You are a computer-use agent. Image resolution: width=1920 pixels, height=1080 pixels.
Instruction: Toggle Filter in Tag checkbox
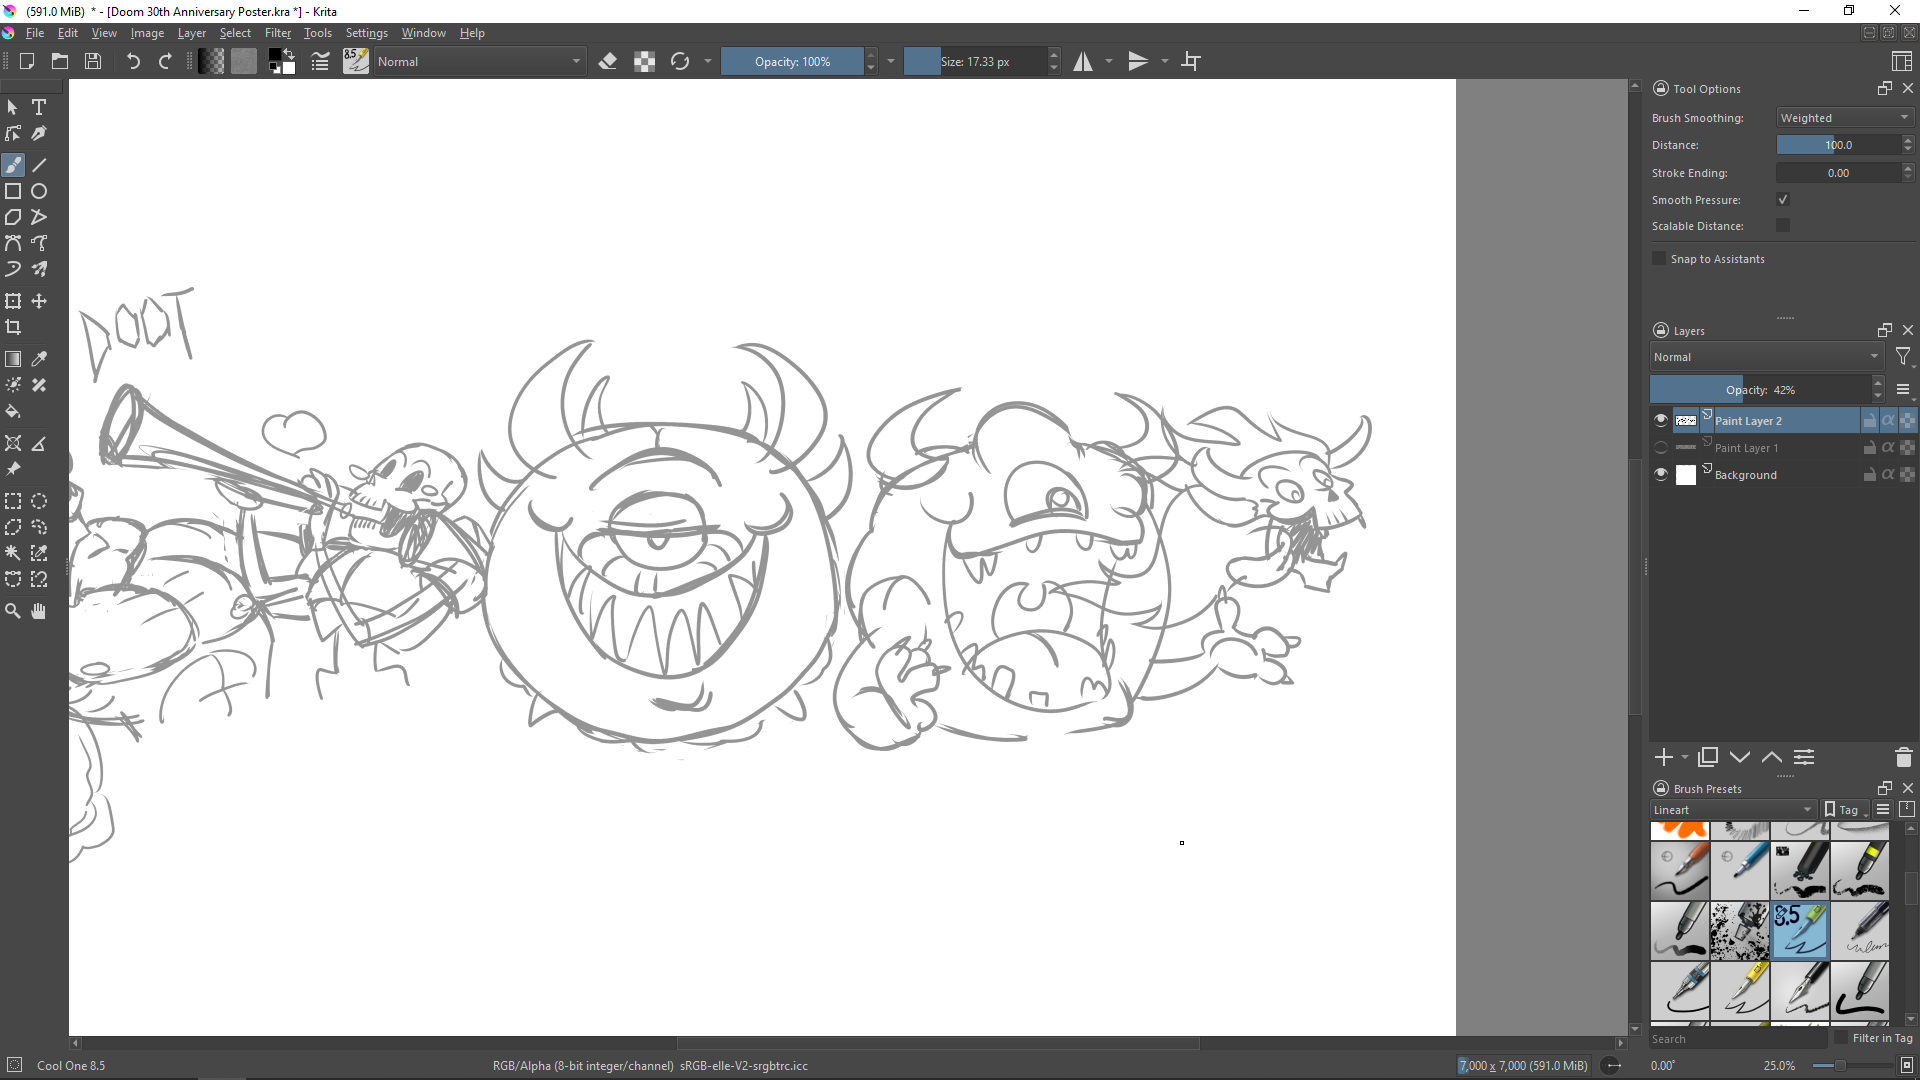click(1842, 1038)
